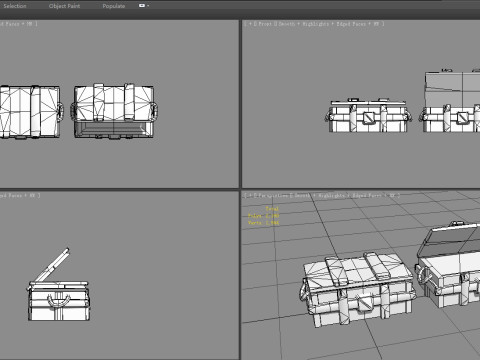
Task: Select the closed chest in Front viewport
Action: pyautogui.click(x=368, y=115)
